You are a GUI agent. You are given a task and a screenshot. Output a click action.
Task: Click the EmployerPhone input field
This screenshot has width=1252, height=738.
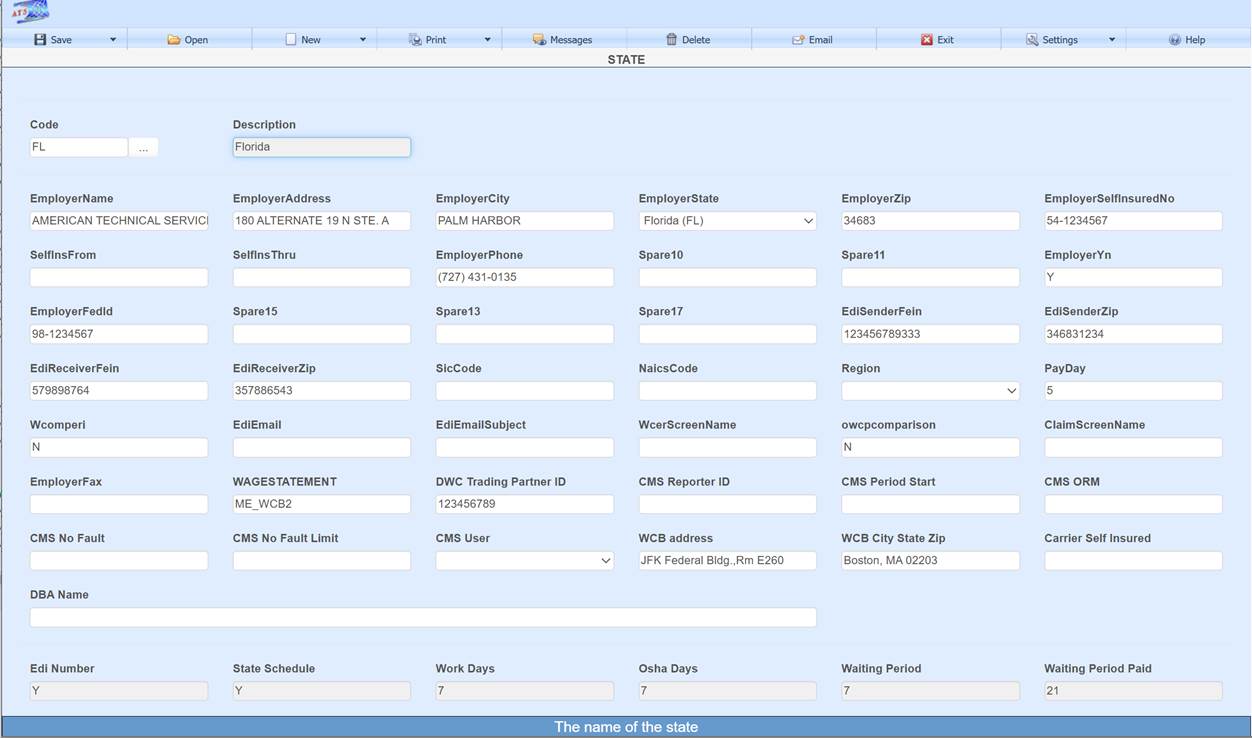(x=524, y=277)
